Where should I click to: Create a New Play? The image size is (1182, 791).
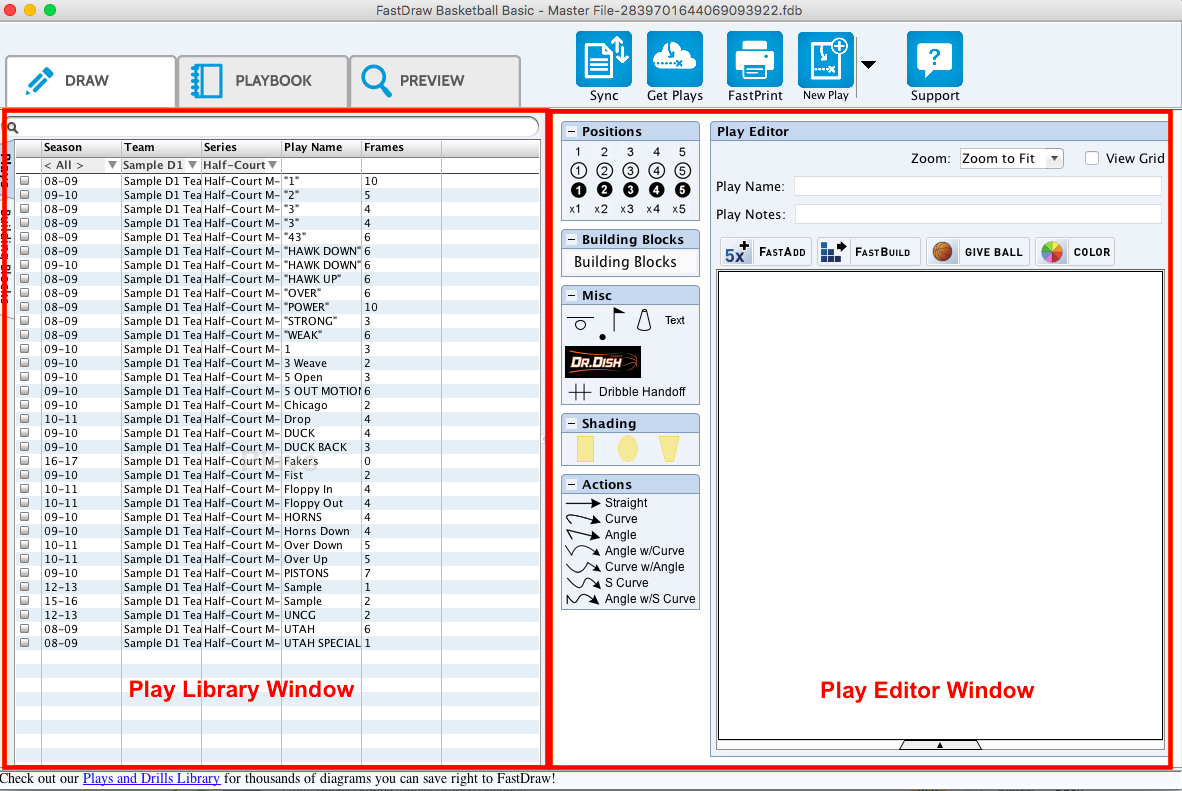point(825,59)
